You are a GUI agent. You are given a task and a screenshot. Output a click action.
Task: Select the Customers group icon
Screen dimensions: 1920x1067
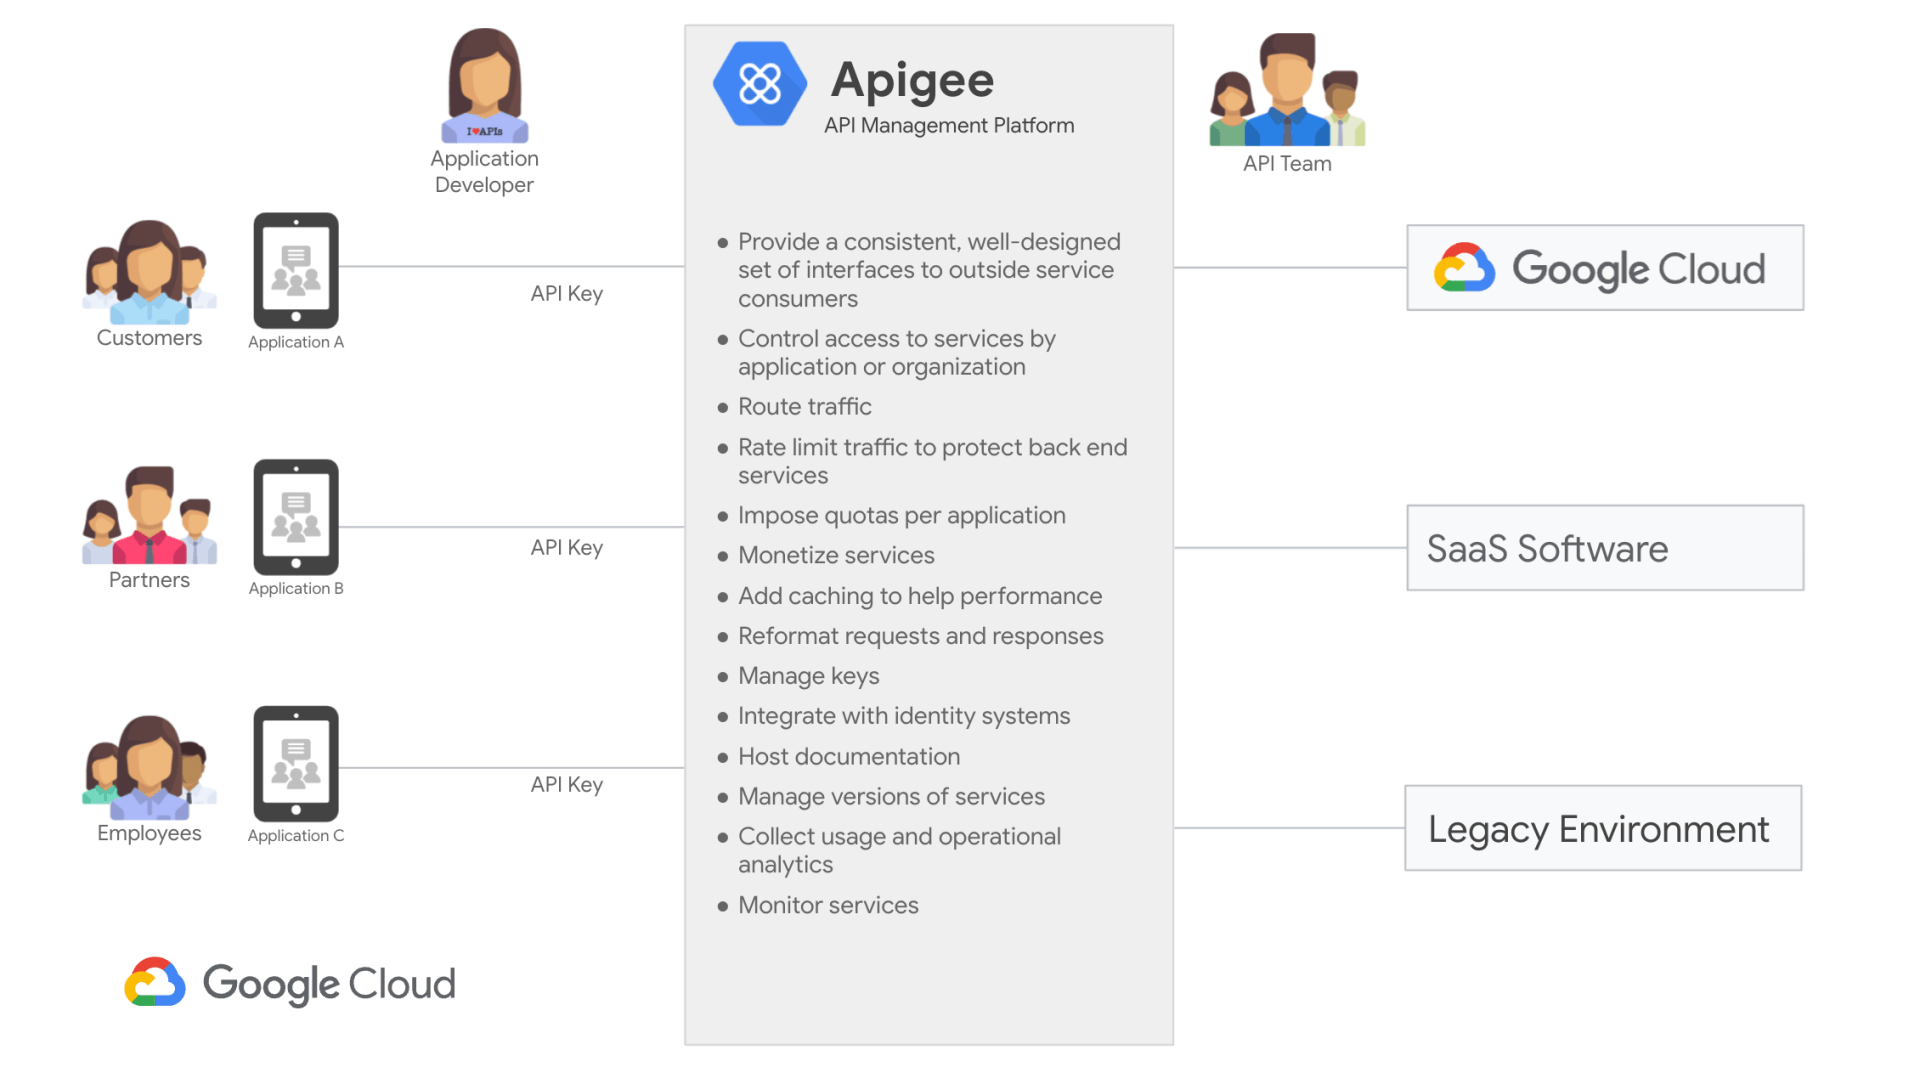tap(150, 272)
